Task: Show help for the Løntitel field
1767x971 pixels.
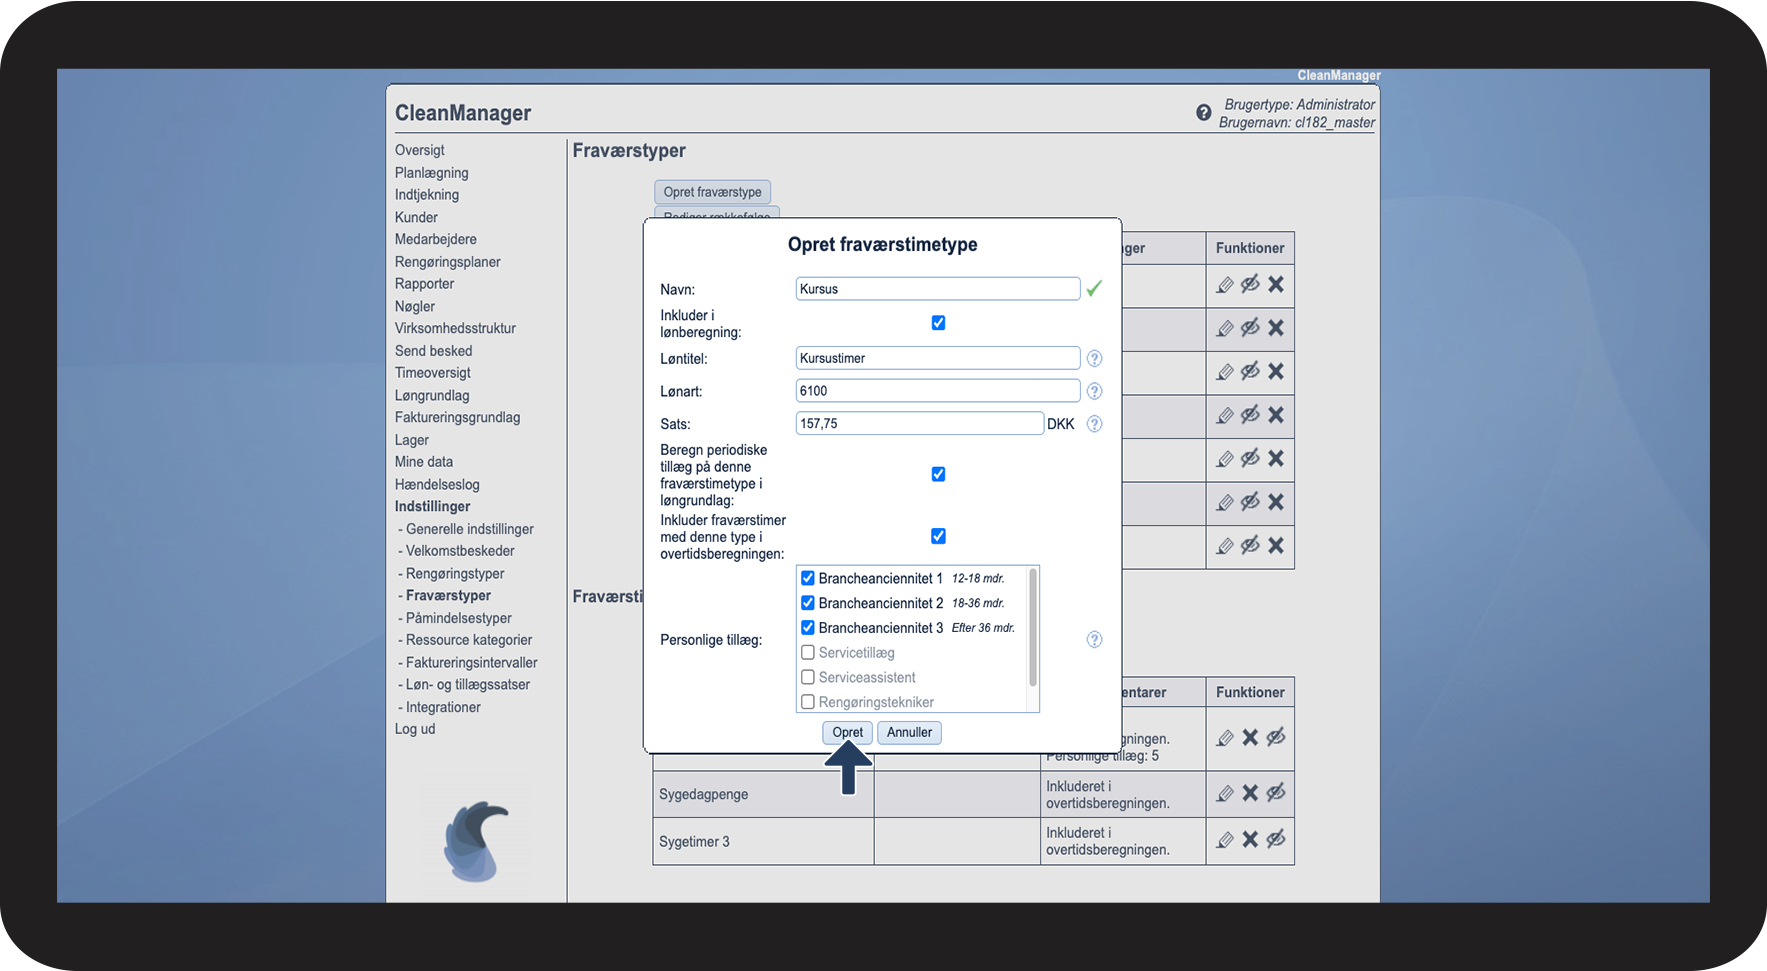Action: pos(1095,358)
